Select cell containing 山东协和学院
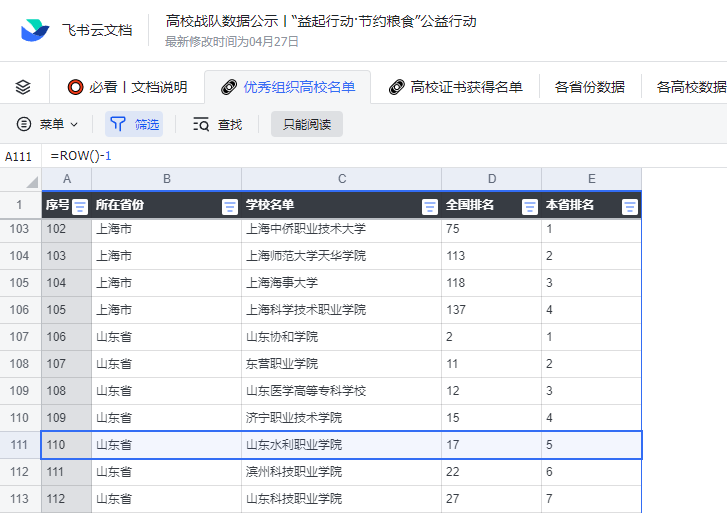Image resolution: width=727 pixels, height=513 pixels. (x=341, y=337)
